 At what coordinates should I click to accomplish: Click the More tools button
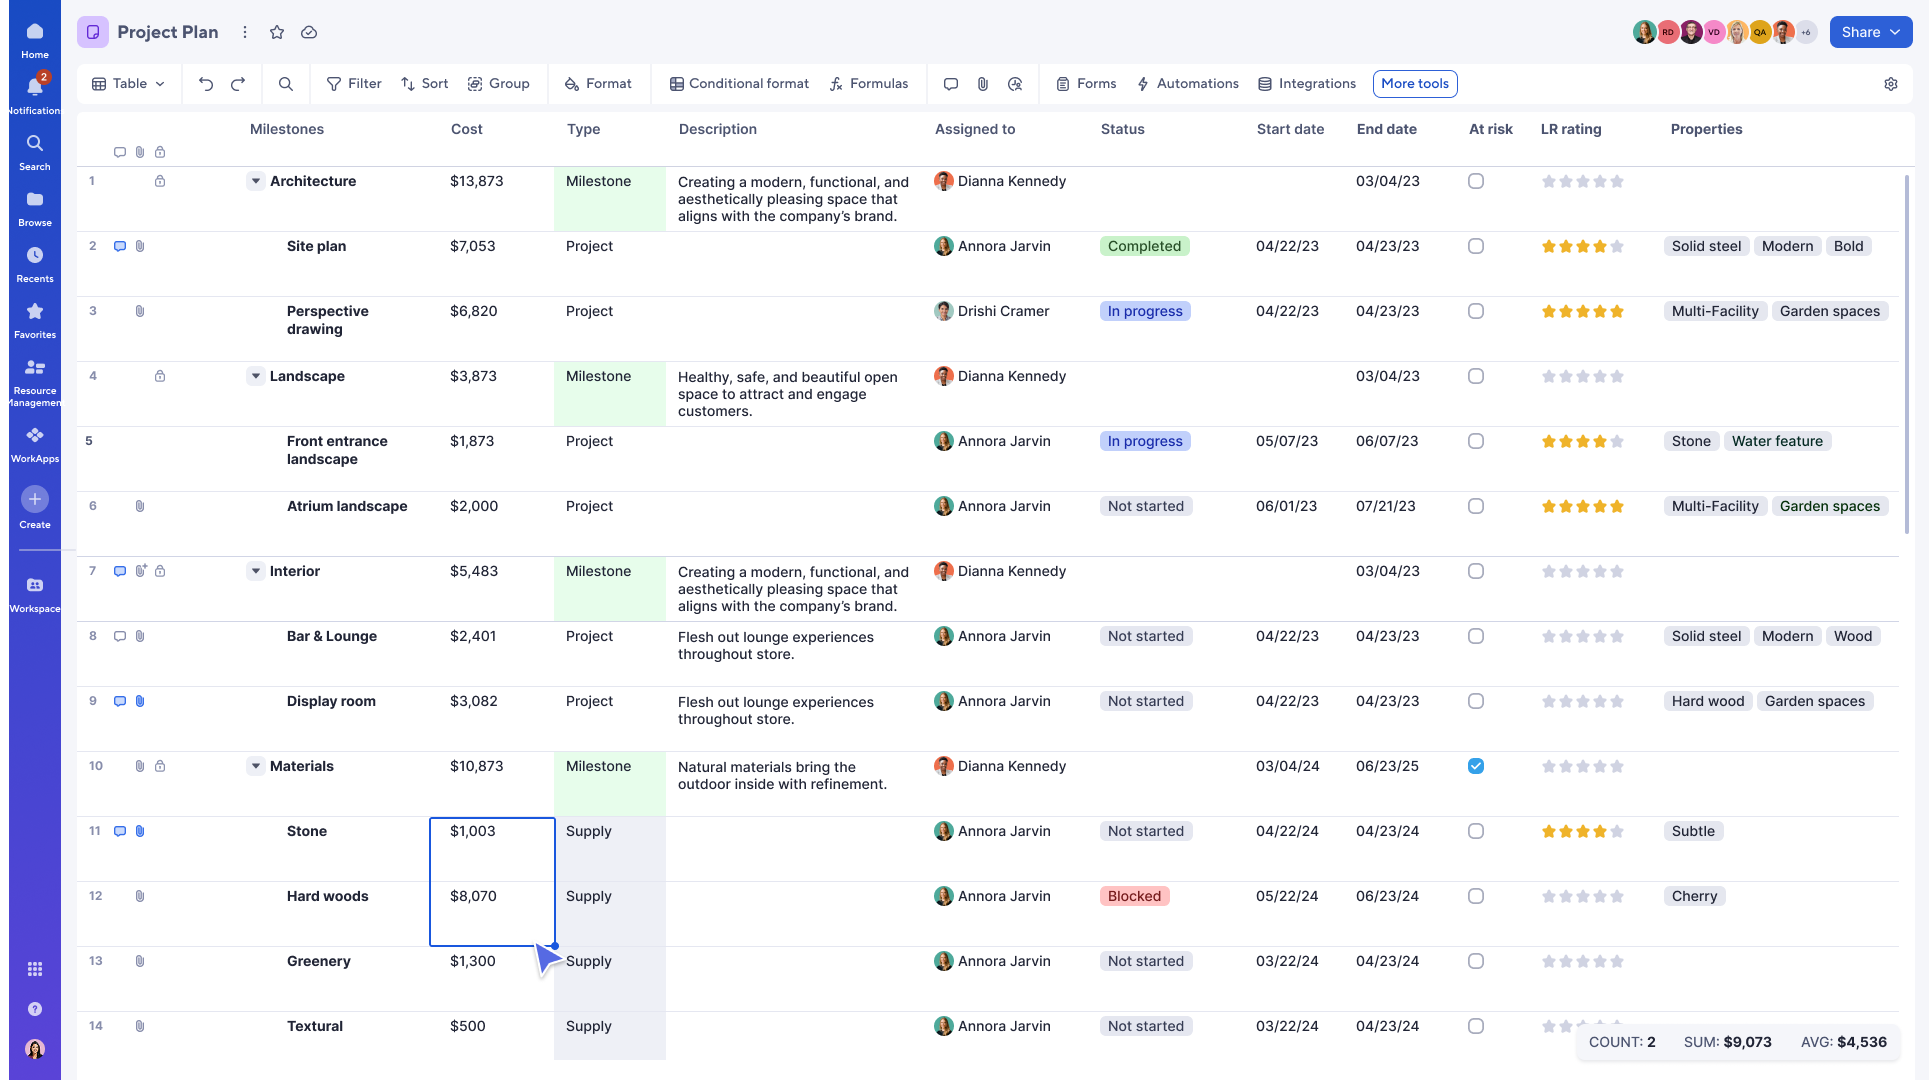(1415, 84)
